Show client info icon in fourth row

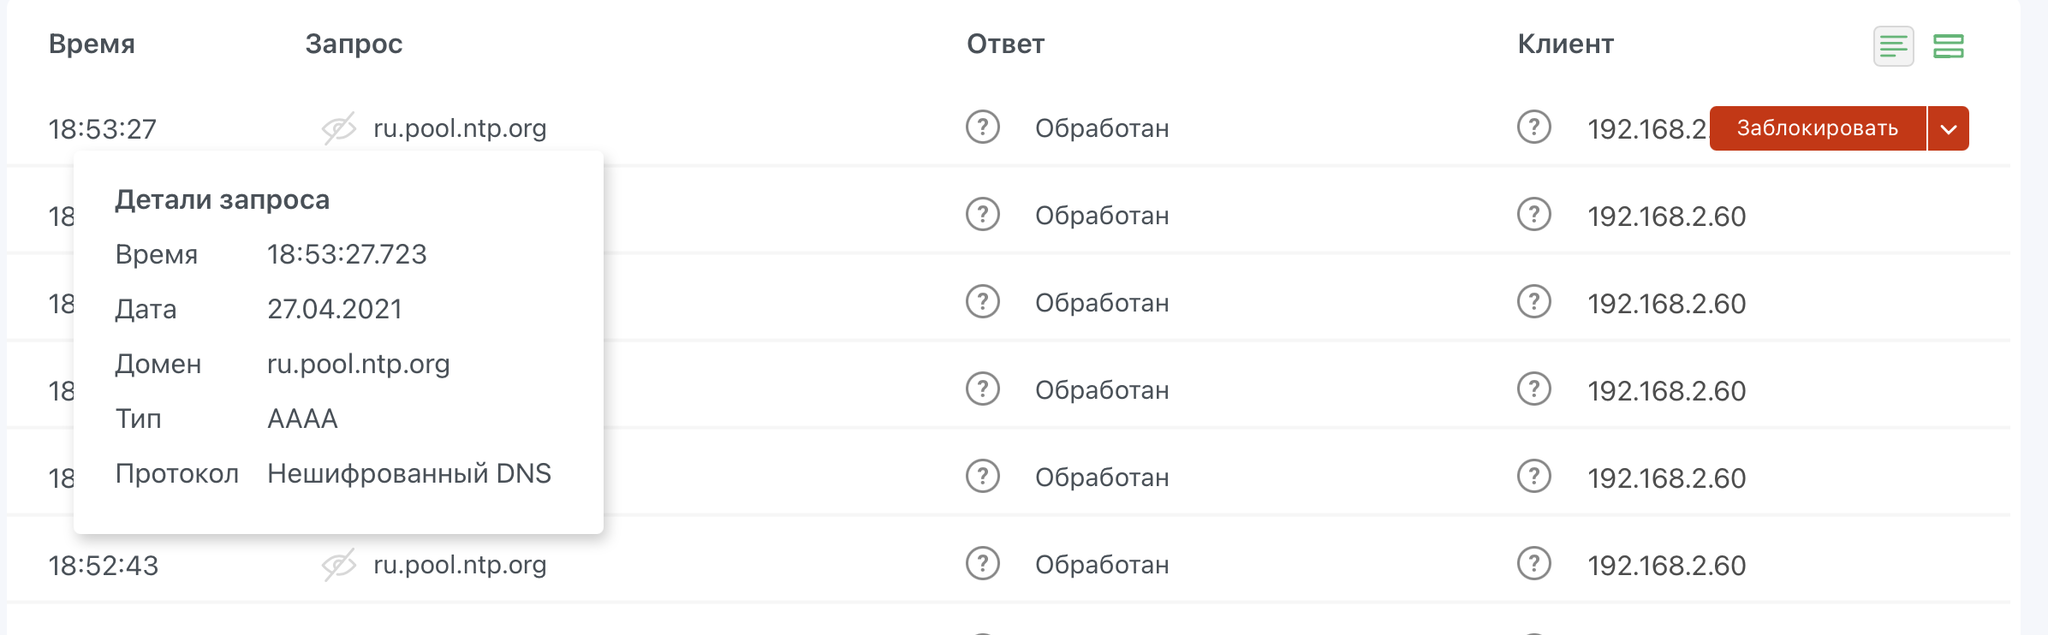(1534, 389)
